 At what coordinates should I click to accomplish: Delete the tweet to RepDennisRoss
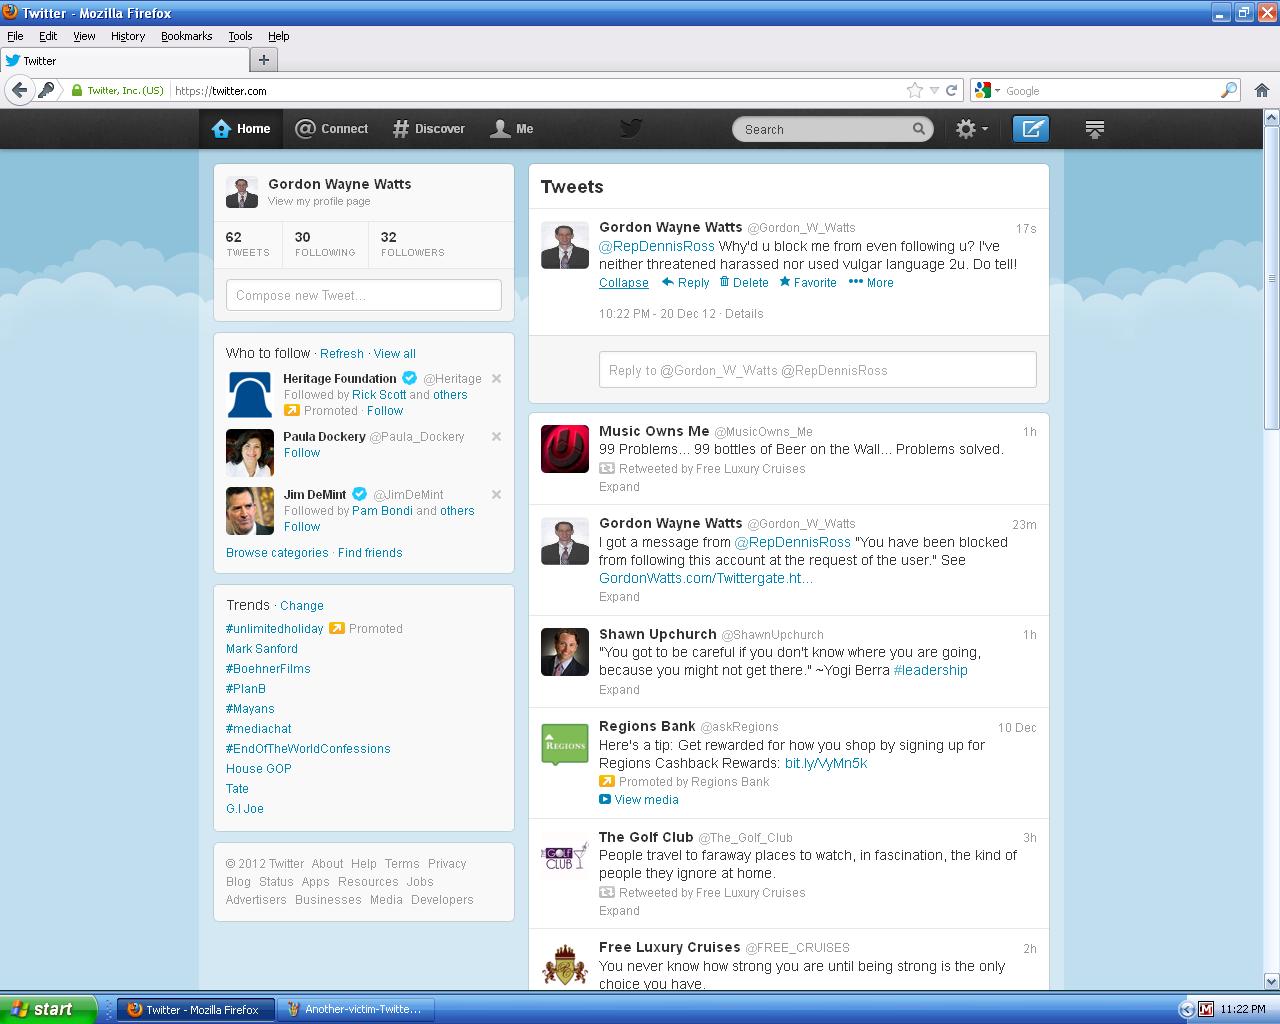click(744, 283)
